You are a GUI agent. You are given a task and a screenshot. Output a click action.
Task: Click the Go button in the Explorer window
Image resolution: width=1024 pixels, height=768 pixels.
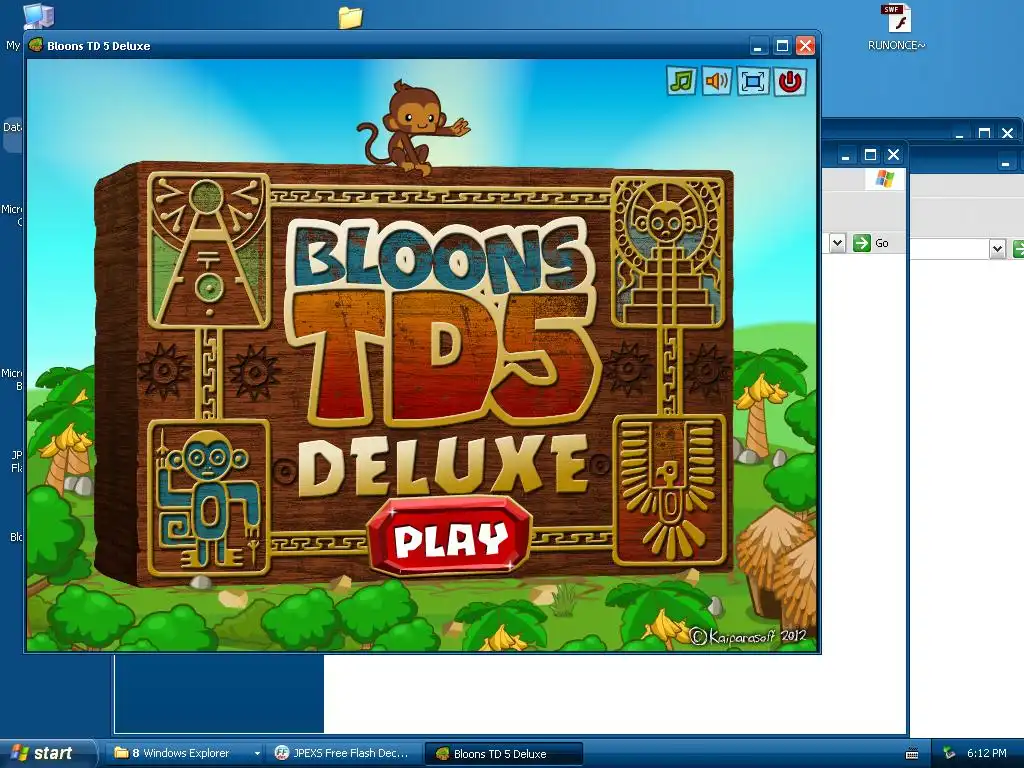(x=872, y=244)
